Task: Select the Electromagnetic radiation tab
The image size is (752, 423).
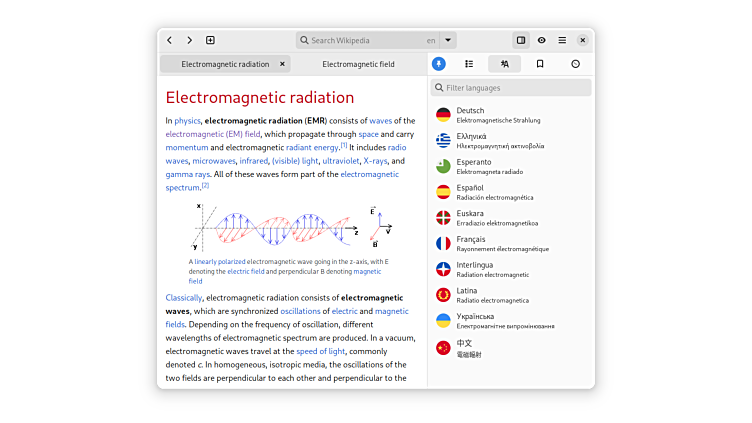Action: click(224, 64)
